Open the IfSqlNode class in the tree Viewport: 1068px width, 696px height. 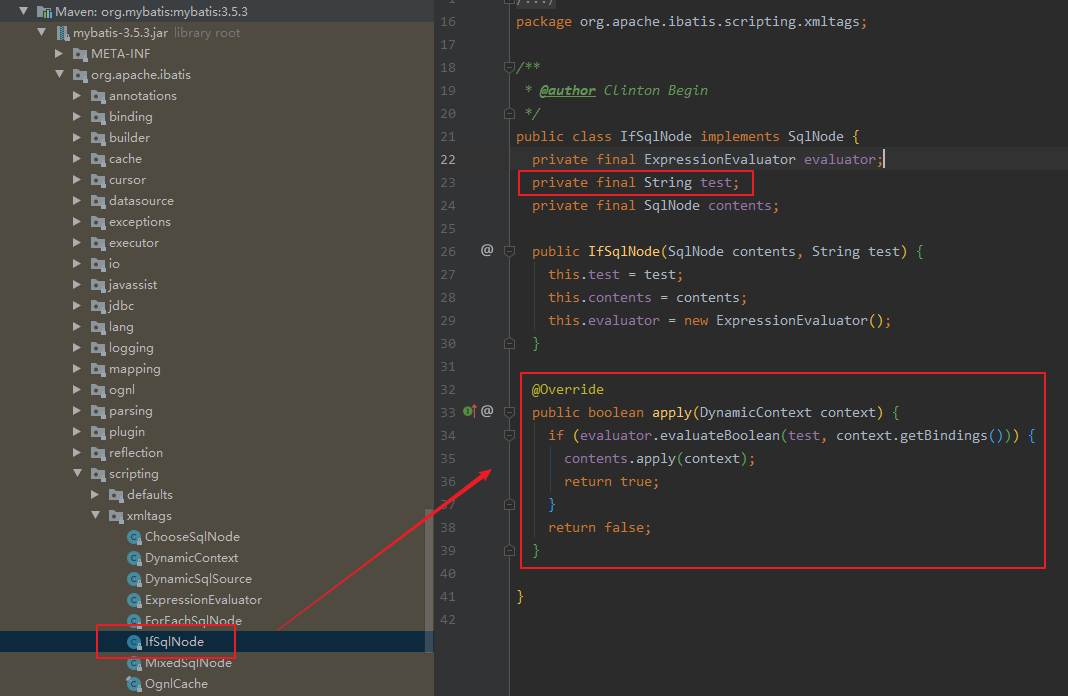(174, 642)
